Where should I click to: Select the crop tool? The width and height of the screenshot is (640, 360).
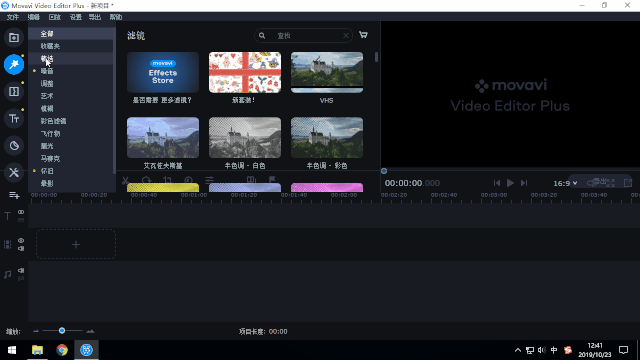point(167,180)
